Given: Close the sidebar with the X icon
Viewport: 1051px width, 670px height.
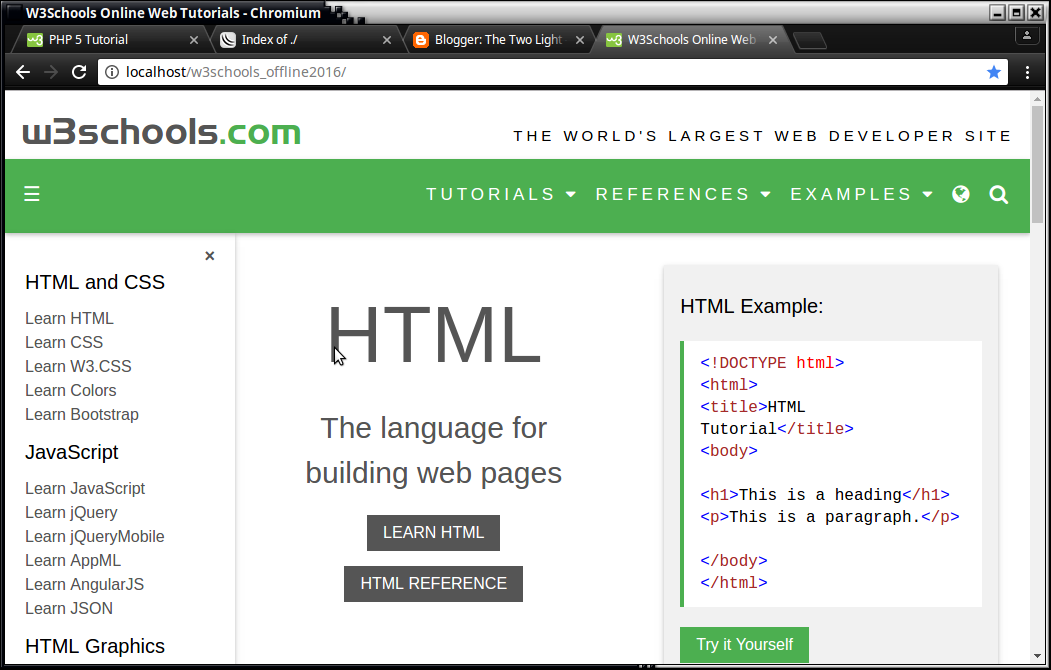Looking at the screenshot, I should pos(210,256).
